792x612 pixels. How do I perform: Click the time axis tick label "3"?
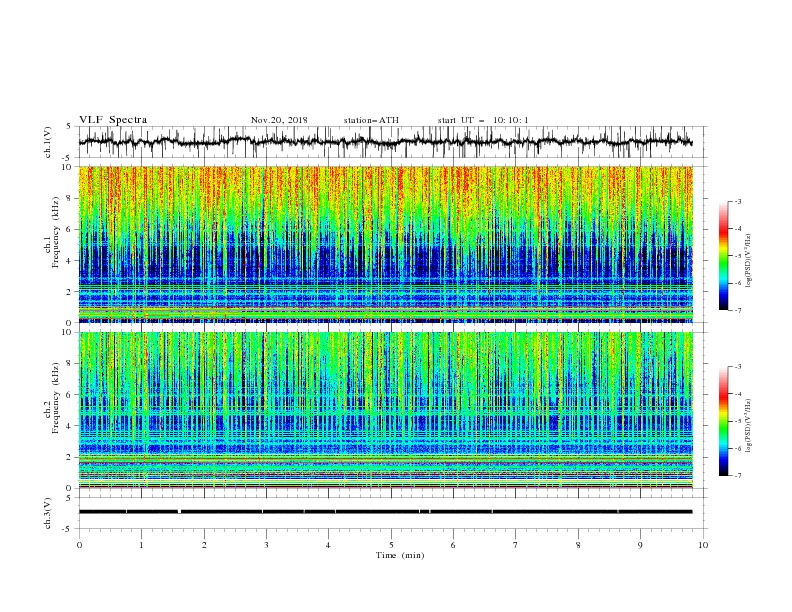pos(266,545)
